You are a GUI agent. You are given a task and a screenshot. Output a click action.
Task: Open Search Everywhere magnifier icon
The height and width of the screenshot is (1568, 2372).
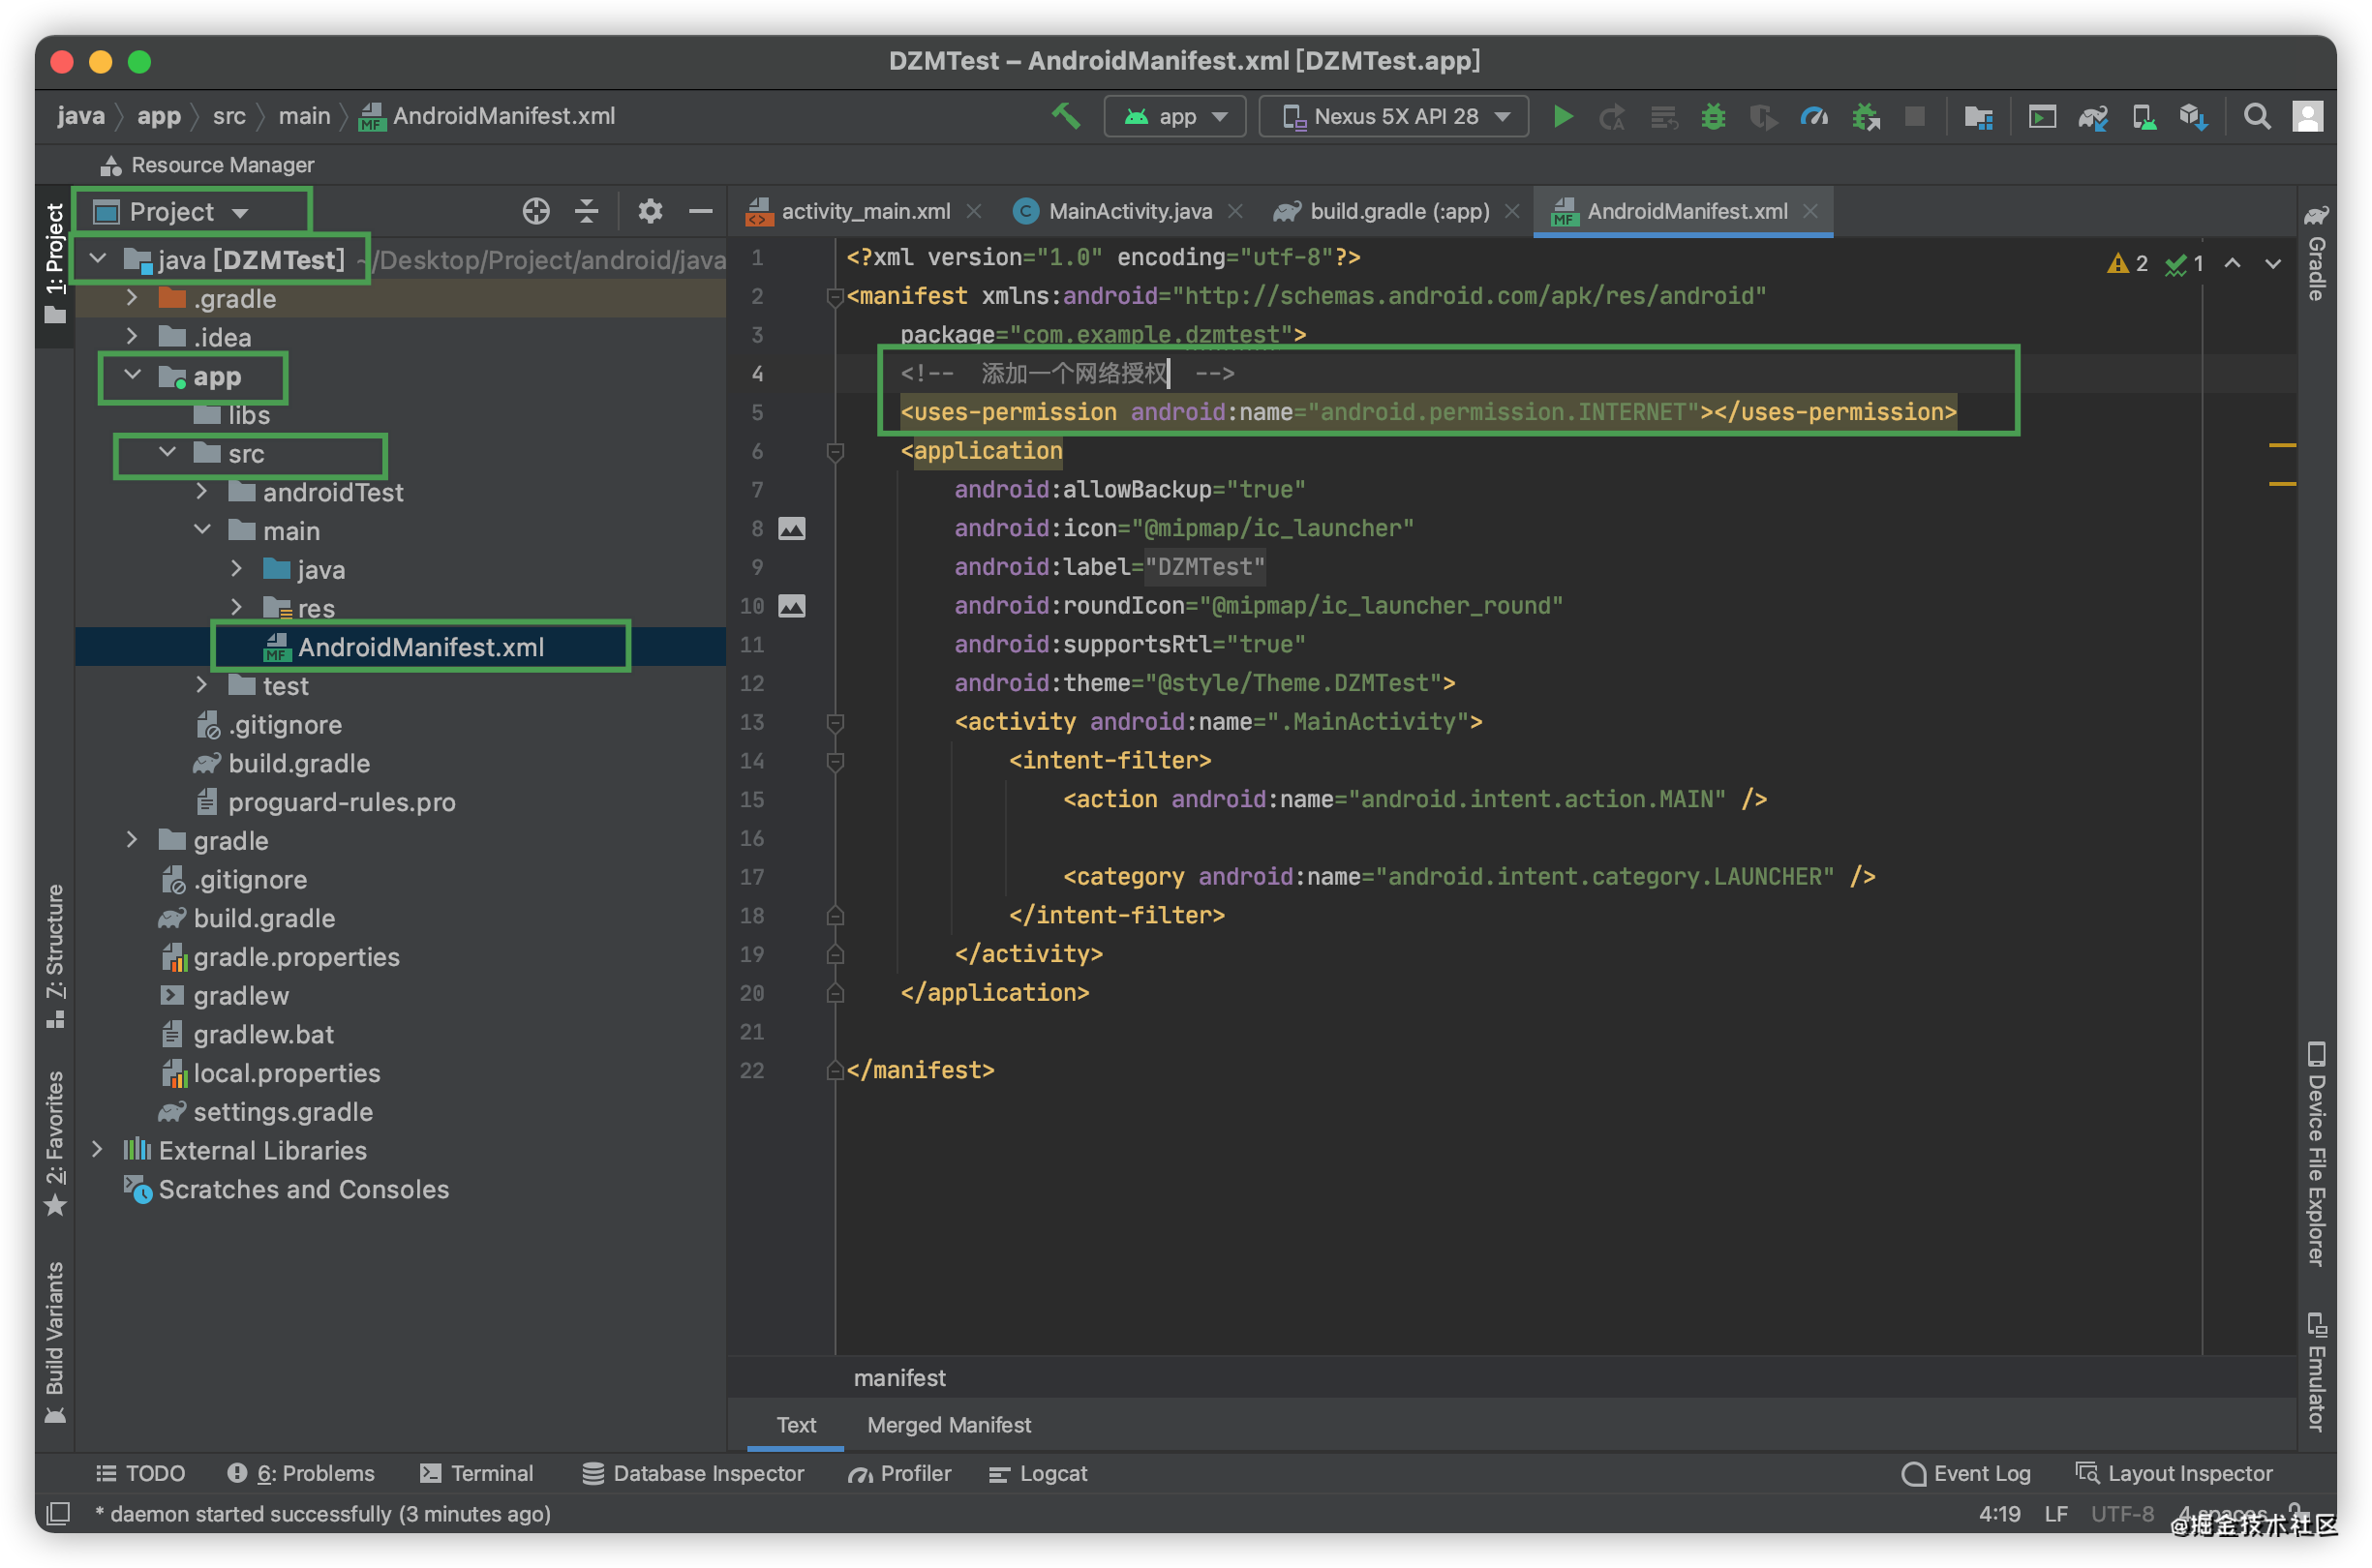[2256, 117]
